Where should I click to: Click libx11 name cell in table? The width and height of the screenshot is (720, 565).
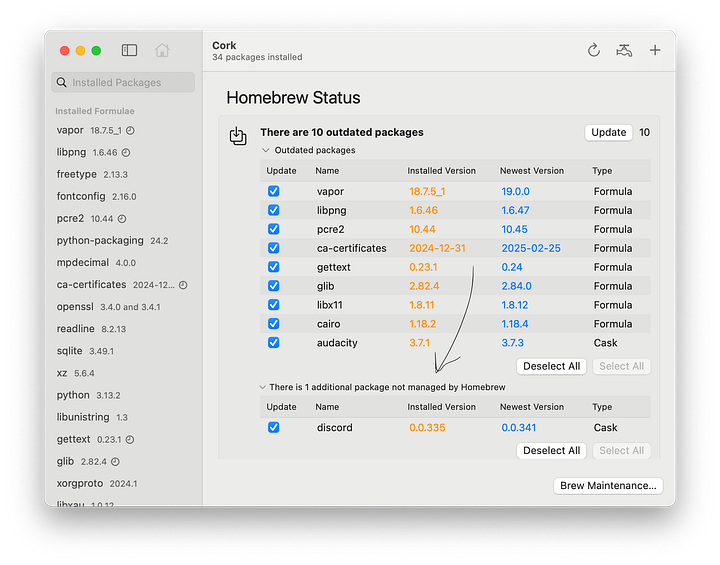tap(329, 305)
